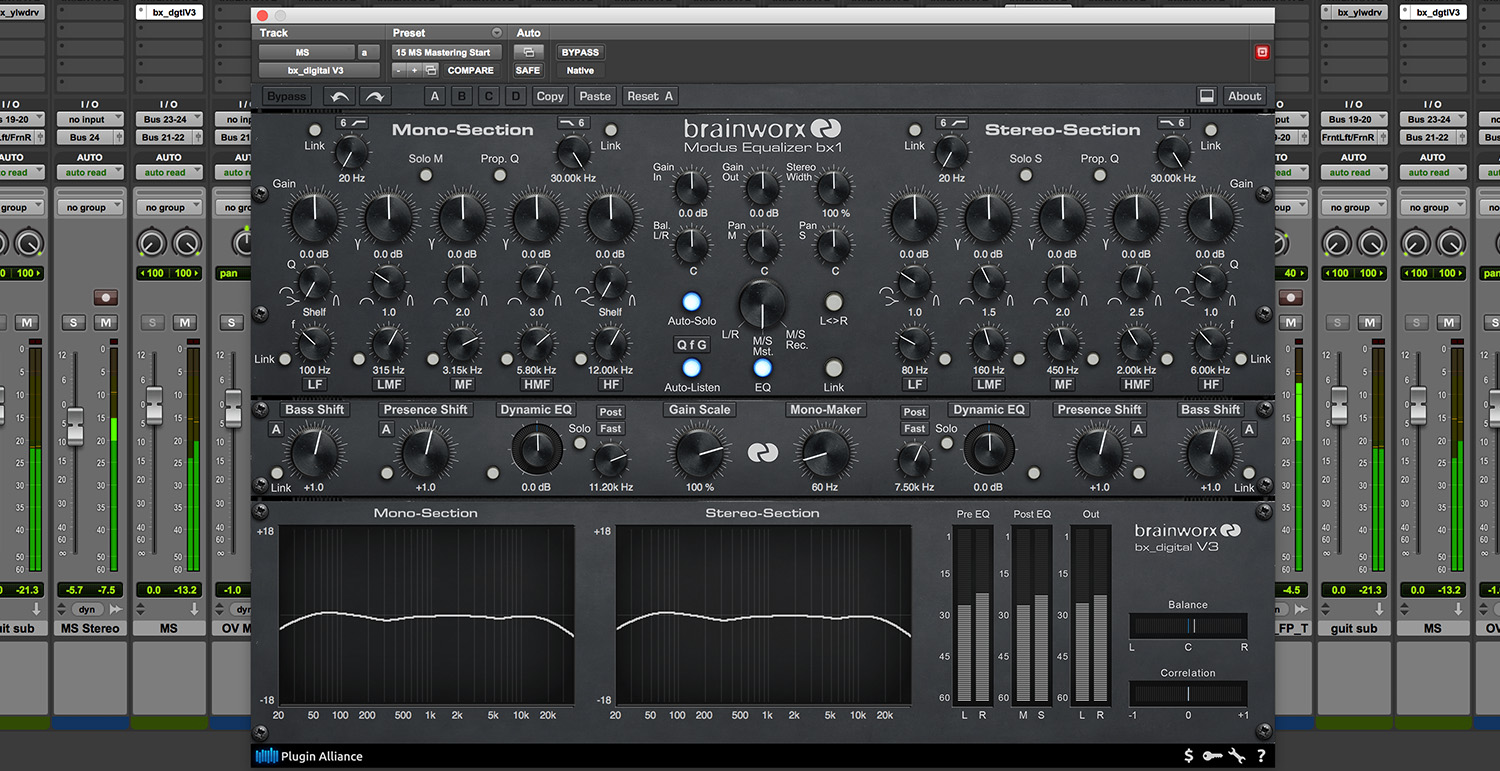The image size is (1500, 771).
Task: Toggle the Post button in mono Dynamic EQ
Action: tap(611, 412)
